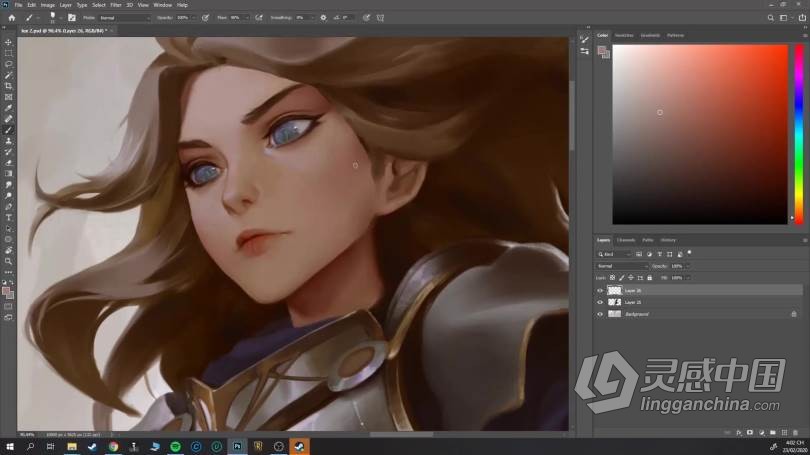Toggle Quick Mask mode
This screenshot has height=455, width=810.
tap(8, 306)
